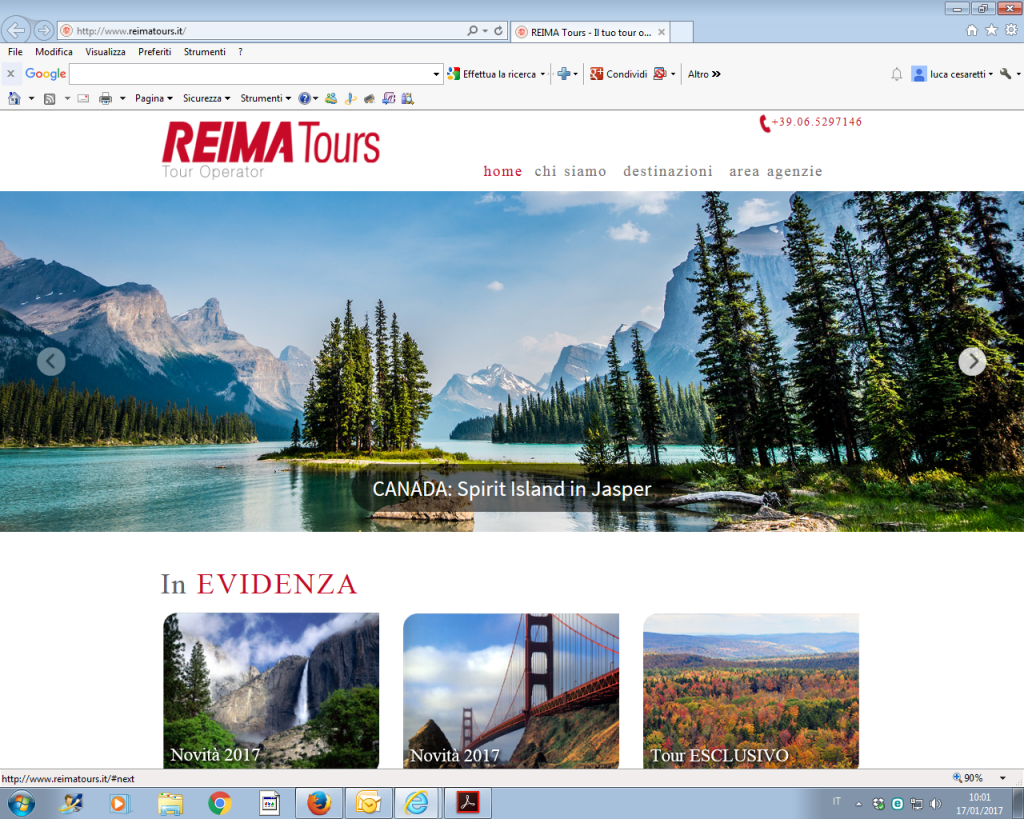Click the chi siamo link

[x=570, y=171]
